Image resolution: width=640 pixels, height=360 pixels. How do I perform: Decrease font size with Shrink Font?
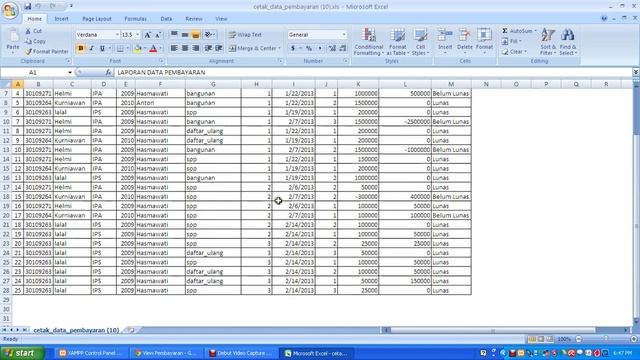pyautogui.click(x=158, y=35)
